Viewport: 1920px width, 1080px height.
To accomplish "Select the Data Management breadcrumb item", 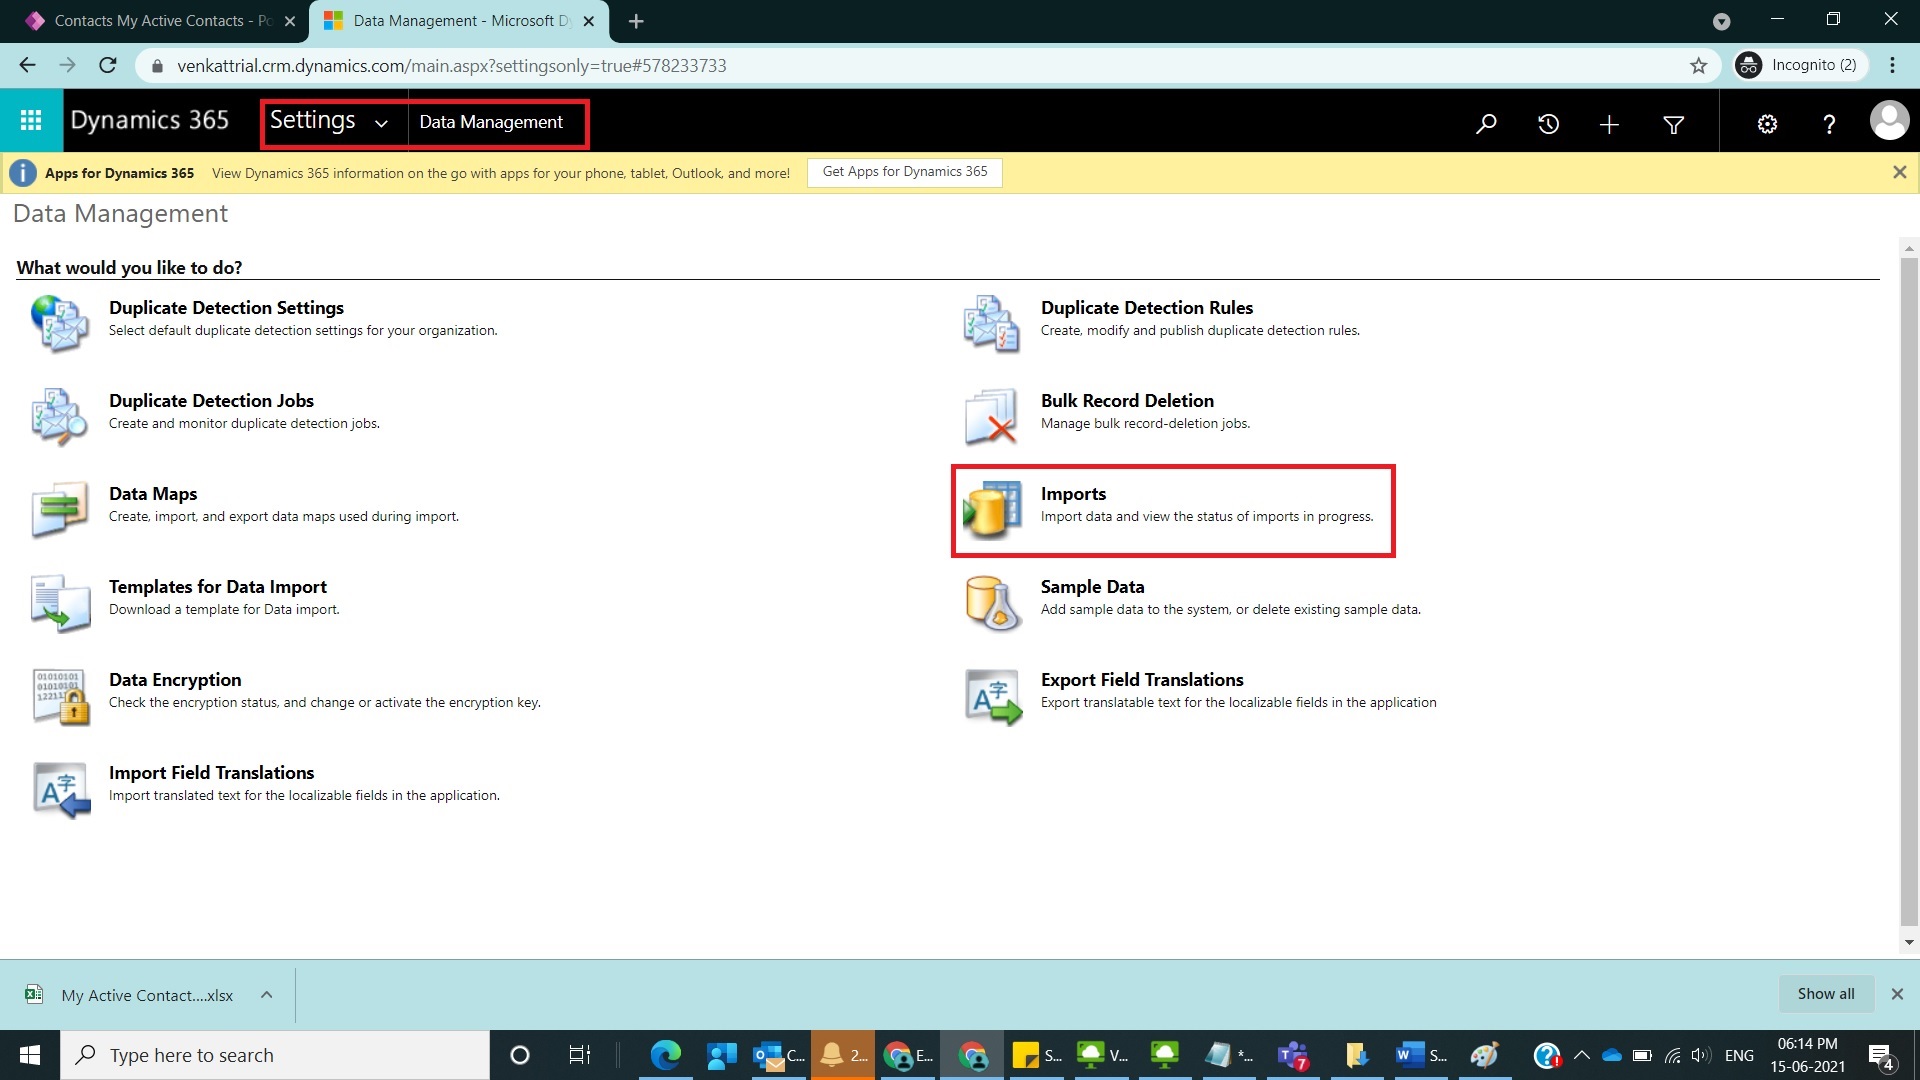I will pos(490,122).
